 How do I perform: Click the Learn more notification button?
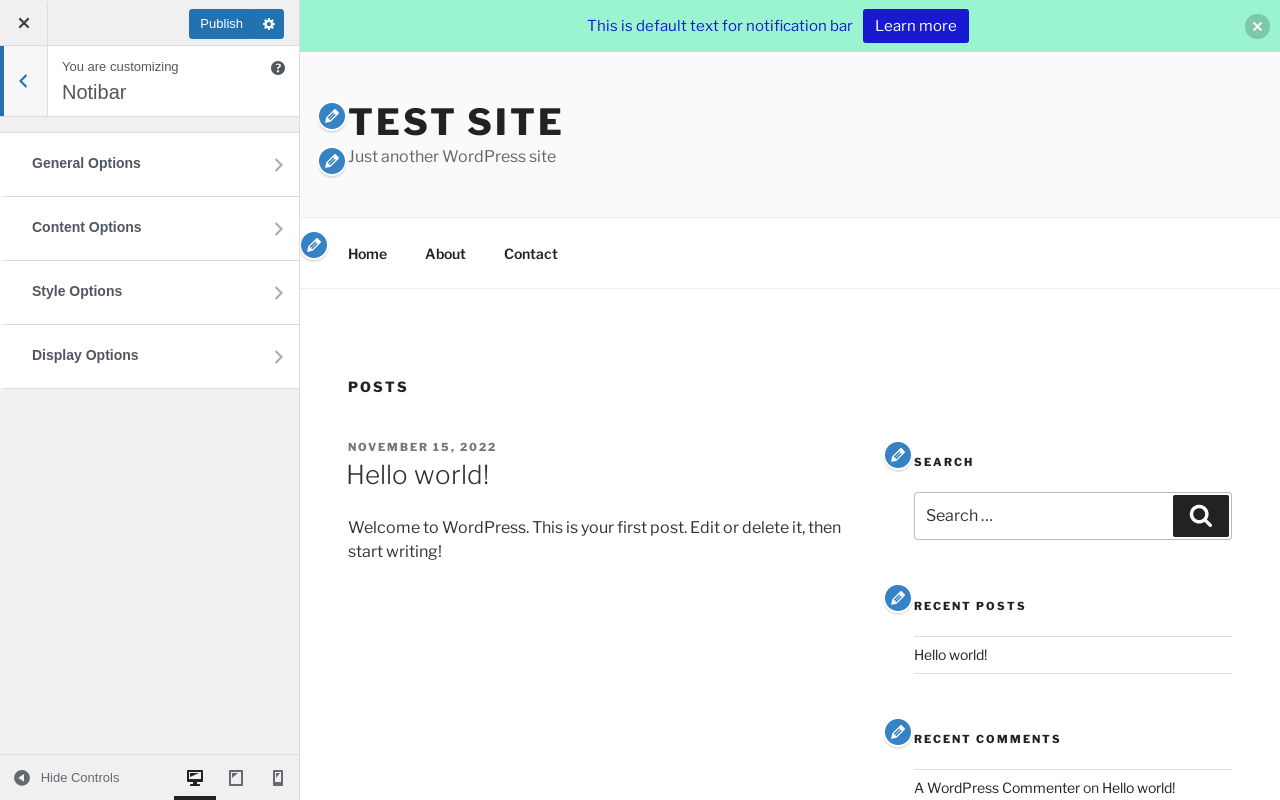(915, 26)
